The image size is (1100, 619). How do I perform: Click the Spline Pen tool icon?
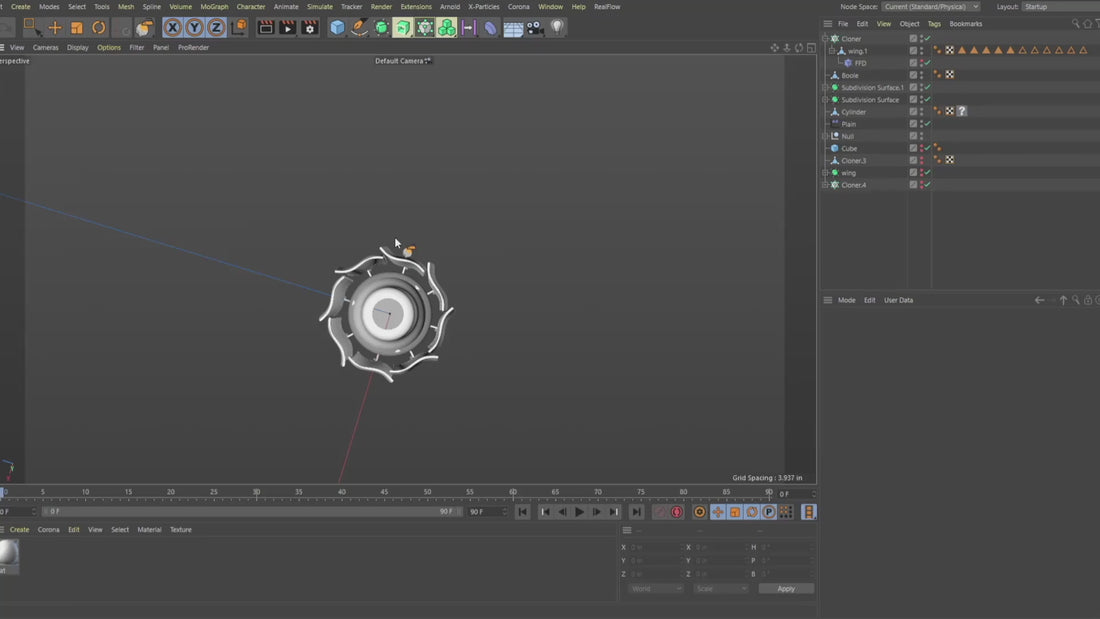click(359, 28)
